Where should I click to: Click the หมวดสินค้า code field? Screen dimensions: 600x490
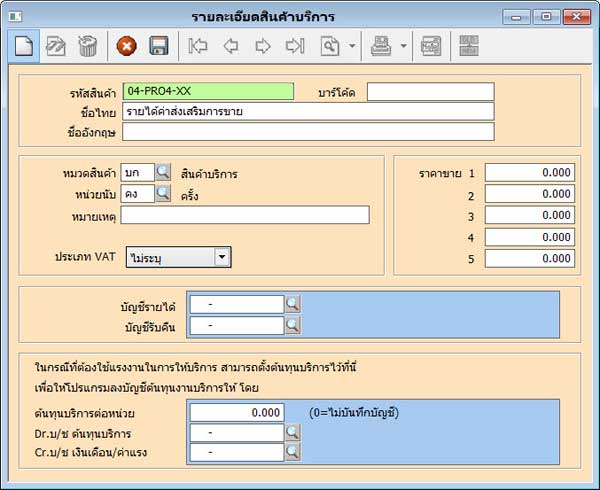point(138,173)
